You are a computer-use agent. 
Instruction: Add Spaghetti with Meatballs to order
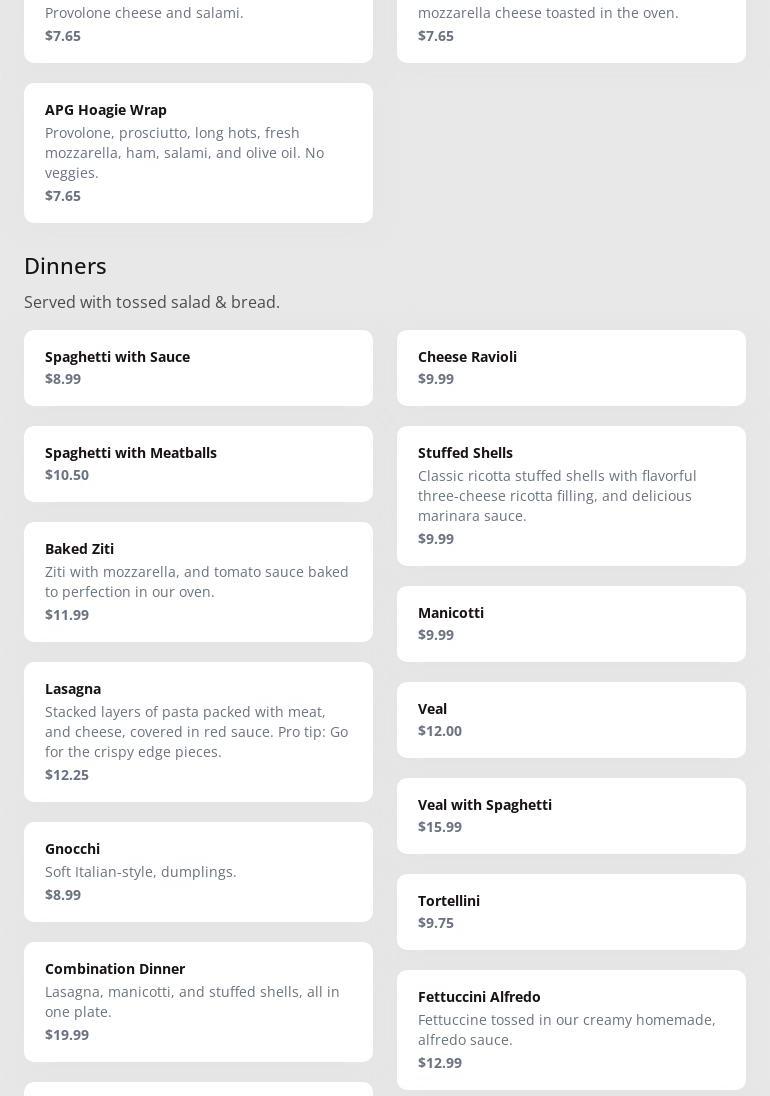pyautogui.click(x=198, y=463)
